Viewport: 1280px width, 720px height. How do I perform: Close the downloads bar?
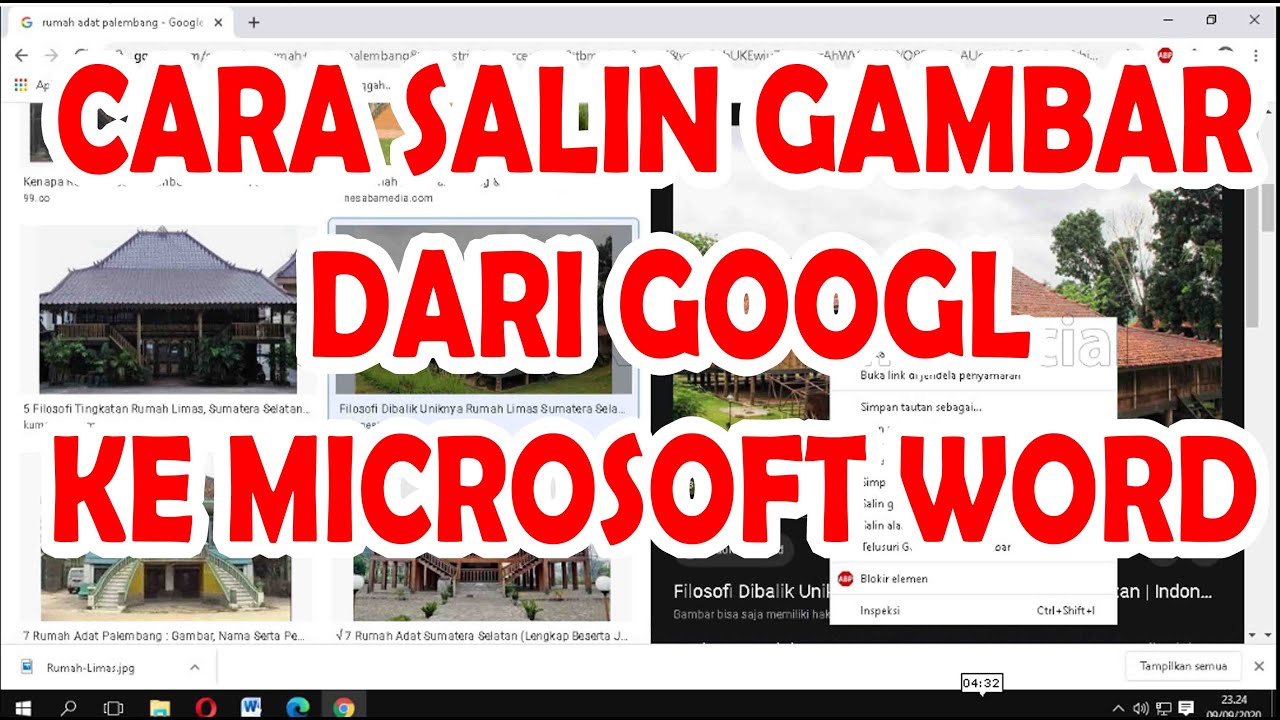tap(1259, 666)
